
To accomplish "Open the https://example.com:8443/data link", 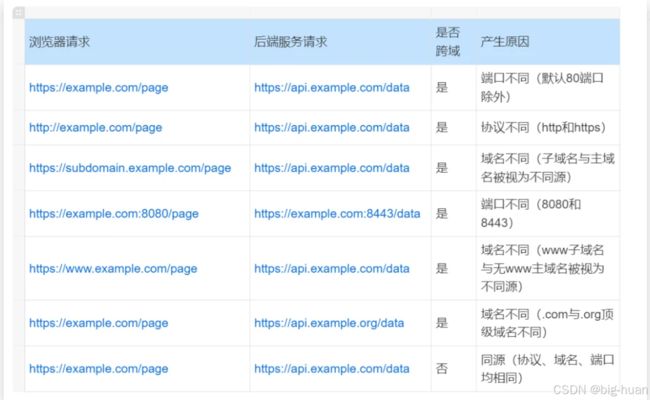I will click(337, 214).
